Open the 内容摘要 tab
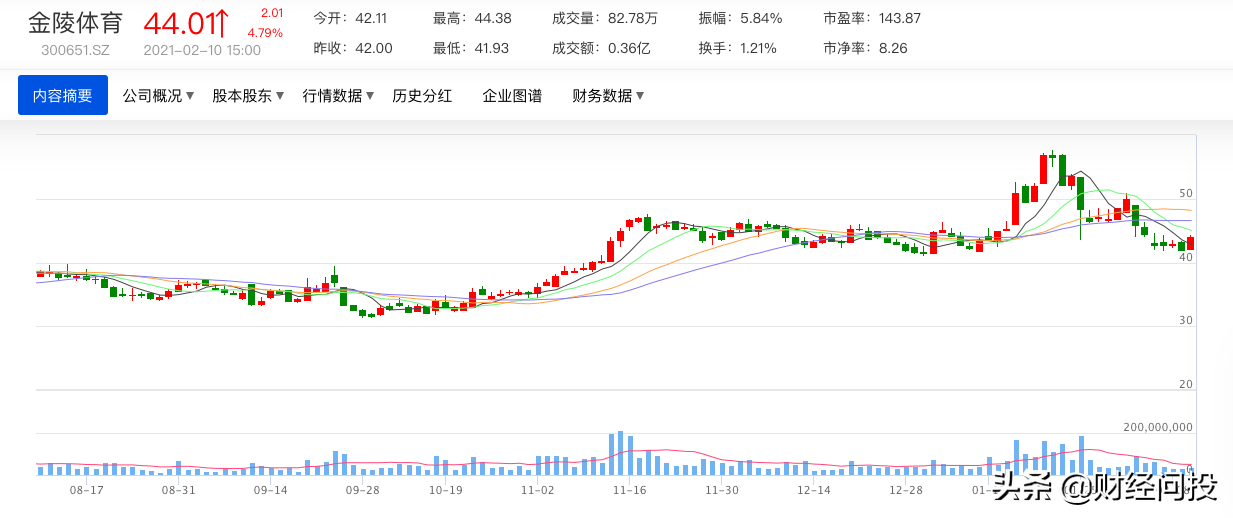 (63, 95)
